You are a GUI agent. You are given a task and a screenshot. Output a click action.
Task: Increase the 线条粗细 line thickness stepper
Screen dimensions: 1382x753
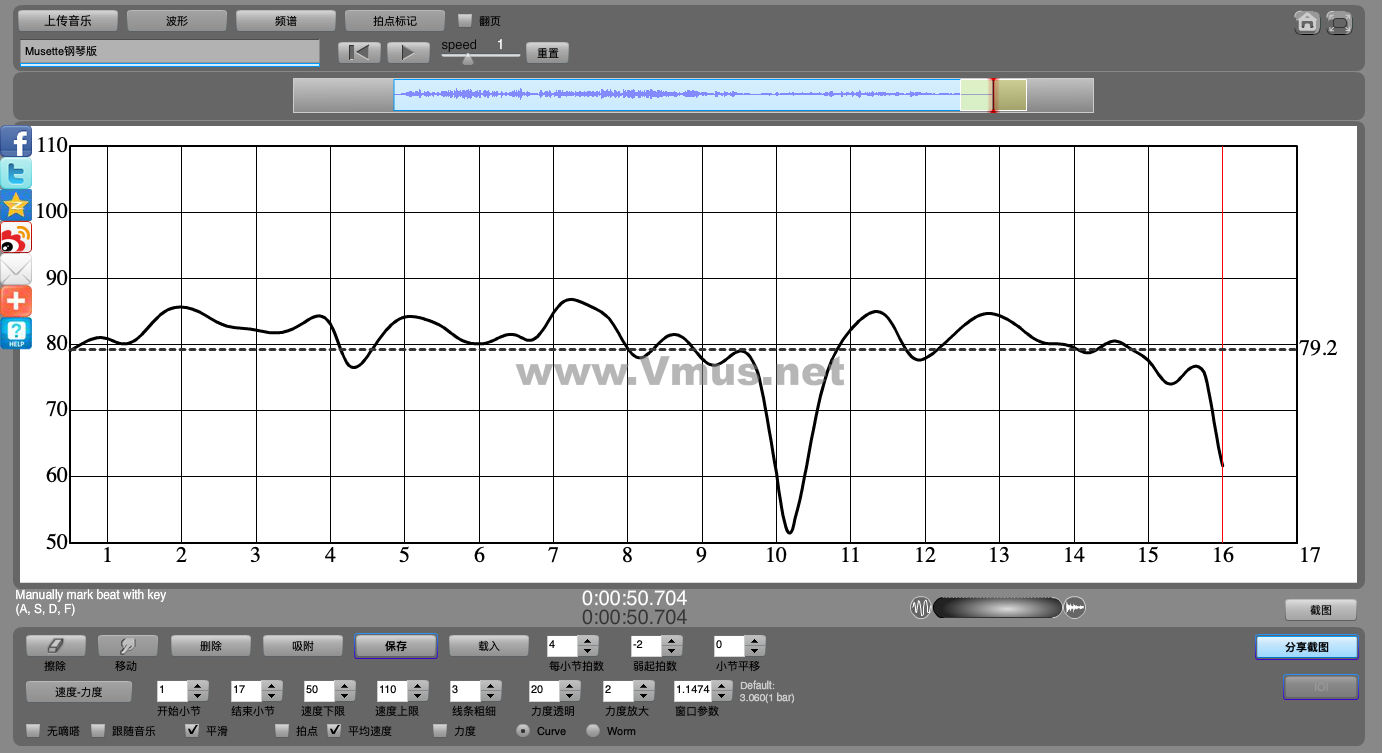tap(489, 685)
